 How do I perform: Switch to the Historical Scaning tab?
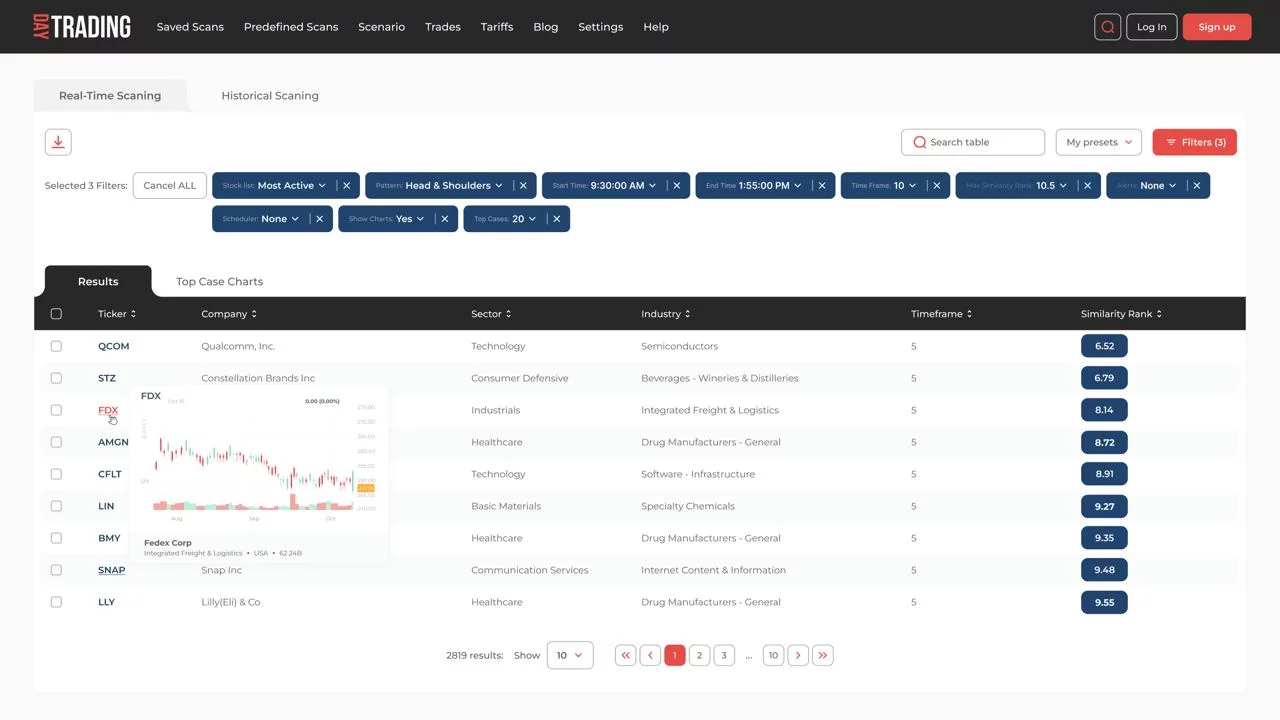point(270,96)
